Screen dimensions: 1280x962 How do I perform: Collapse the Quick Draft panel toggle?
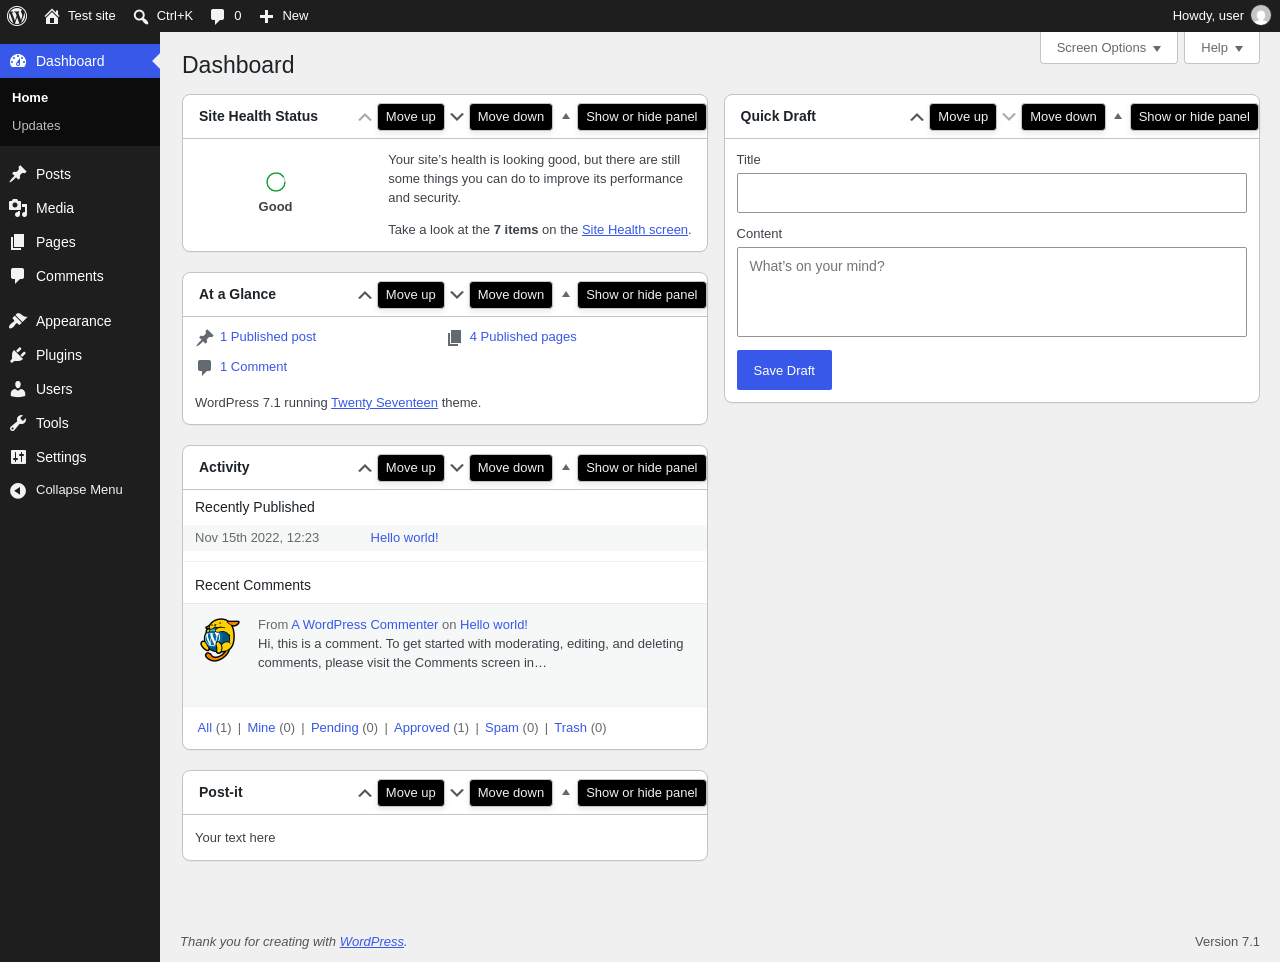tap(1118, 117)
